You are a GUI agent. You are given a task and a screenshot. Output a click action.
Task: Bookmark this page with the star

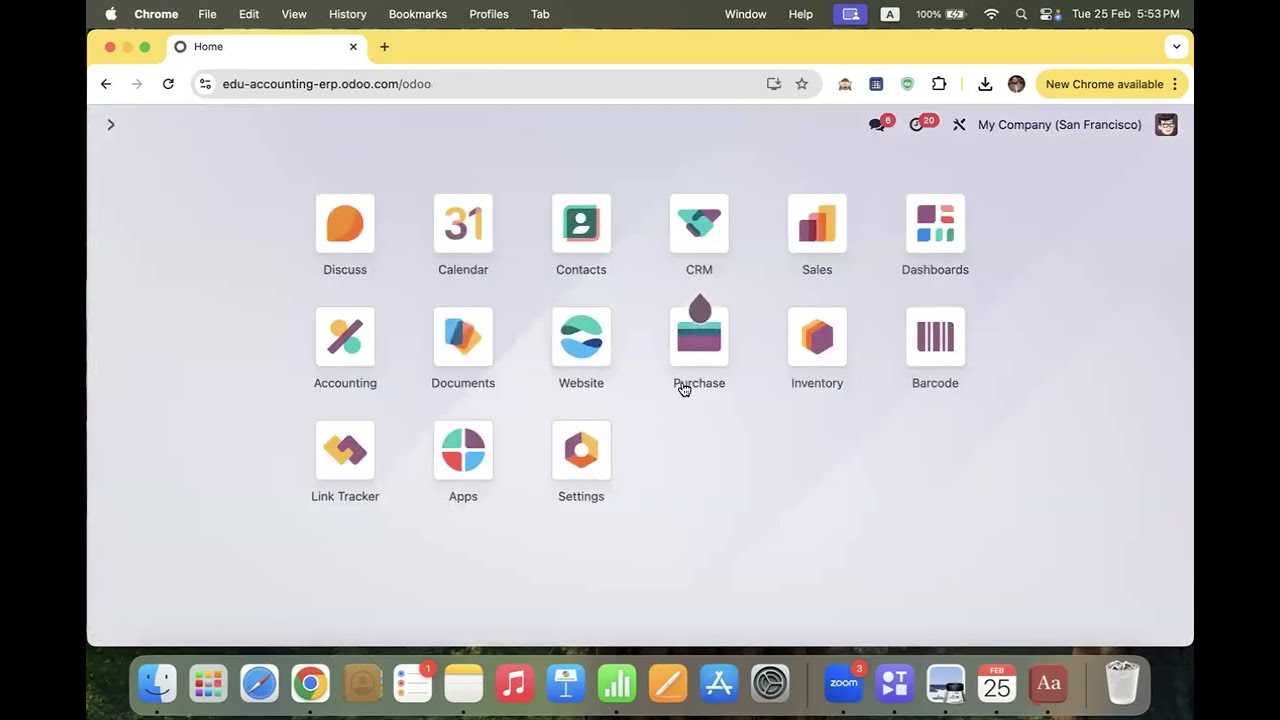pos(802,84)
